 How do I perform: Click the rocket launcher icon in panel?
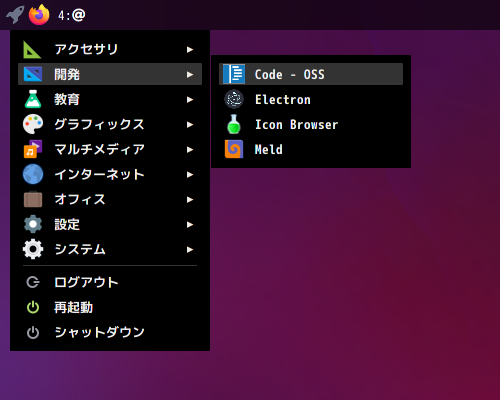coord(15,15)
